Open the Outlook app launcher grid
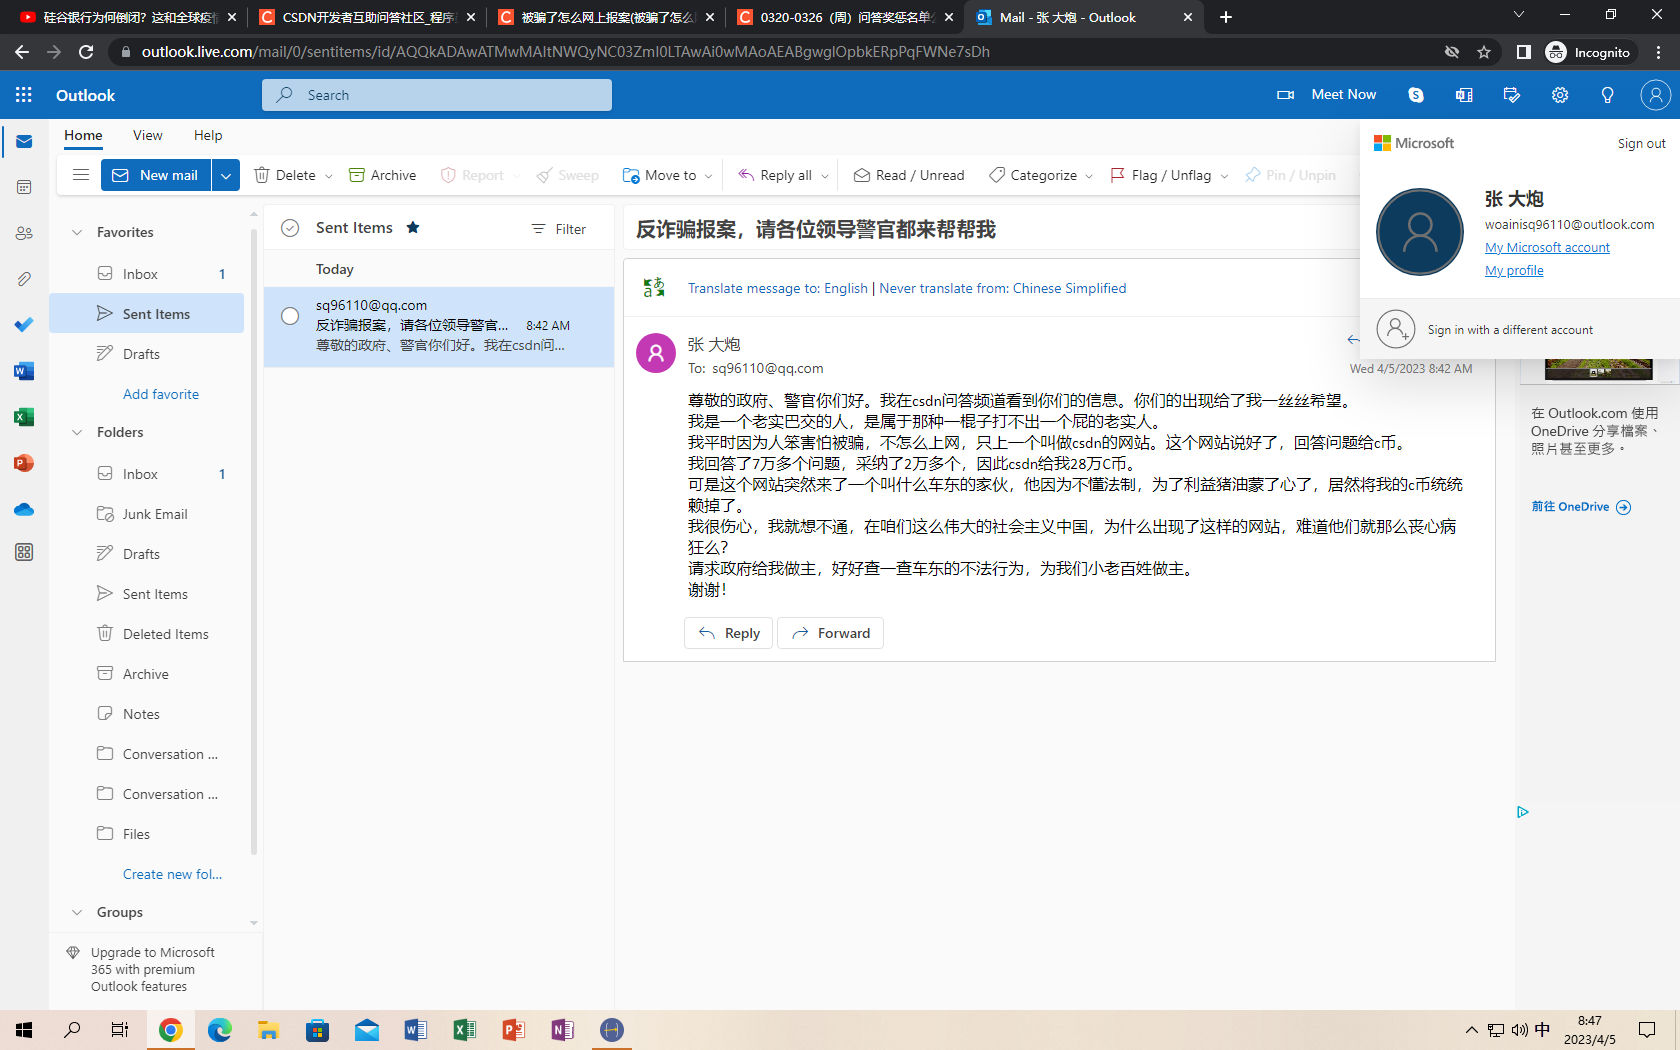This screenshot has width=1680, height=1050. pyautogui.click(x=24, y=95)
